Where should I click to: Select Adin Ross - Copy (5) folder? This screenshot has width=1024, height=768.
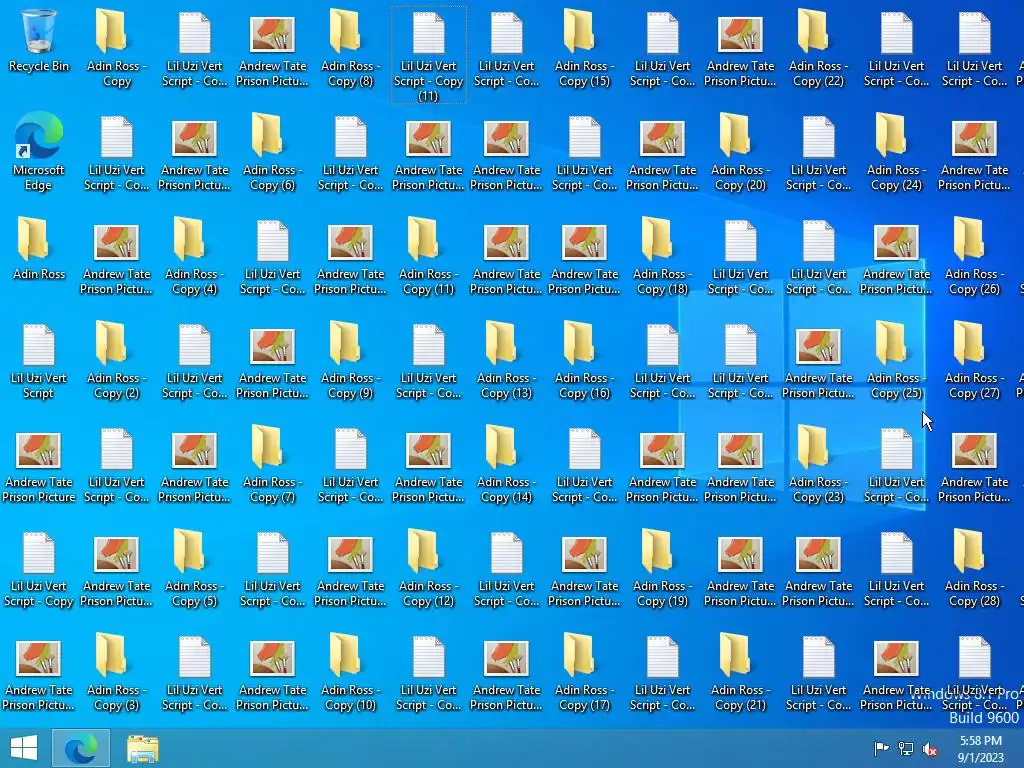coord(194,569)
